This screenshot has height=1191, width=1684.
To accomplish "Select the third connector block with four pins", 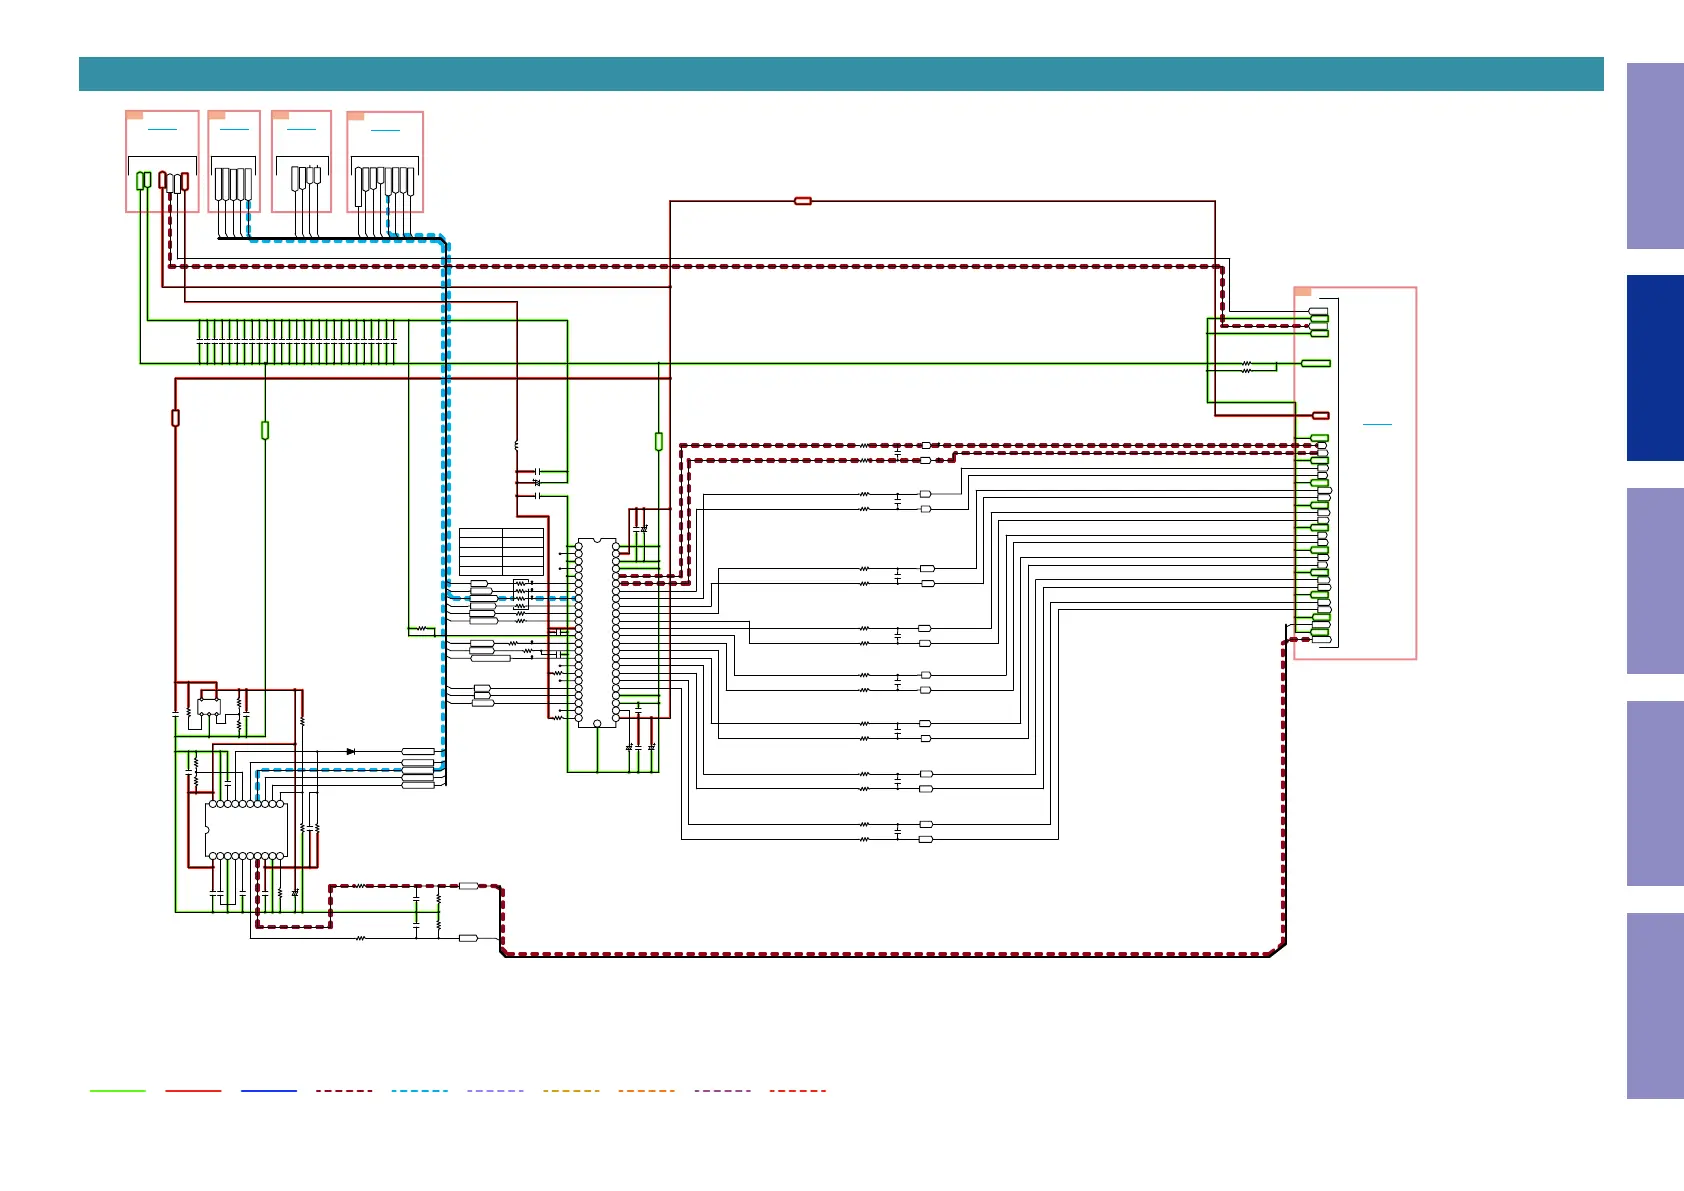I will (x=301, y=161).
